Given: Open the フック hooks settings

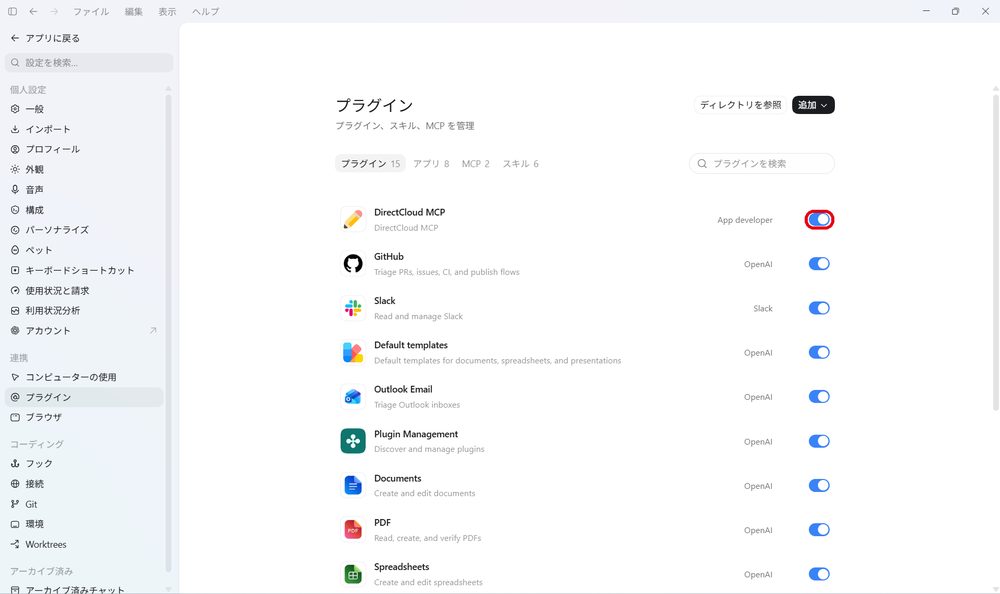Looking at the screenshot, I should [84, 464].
